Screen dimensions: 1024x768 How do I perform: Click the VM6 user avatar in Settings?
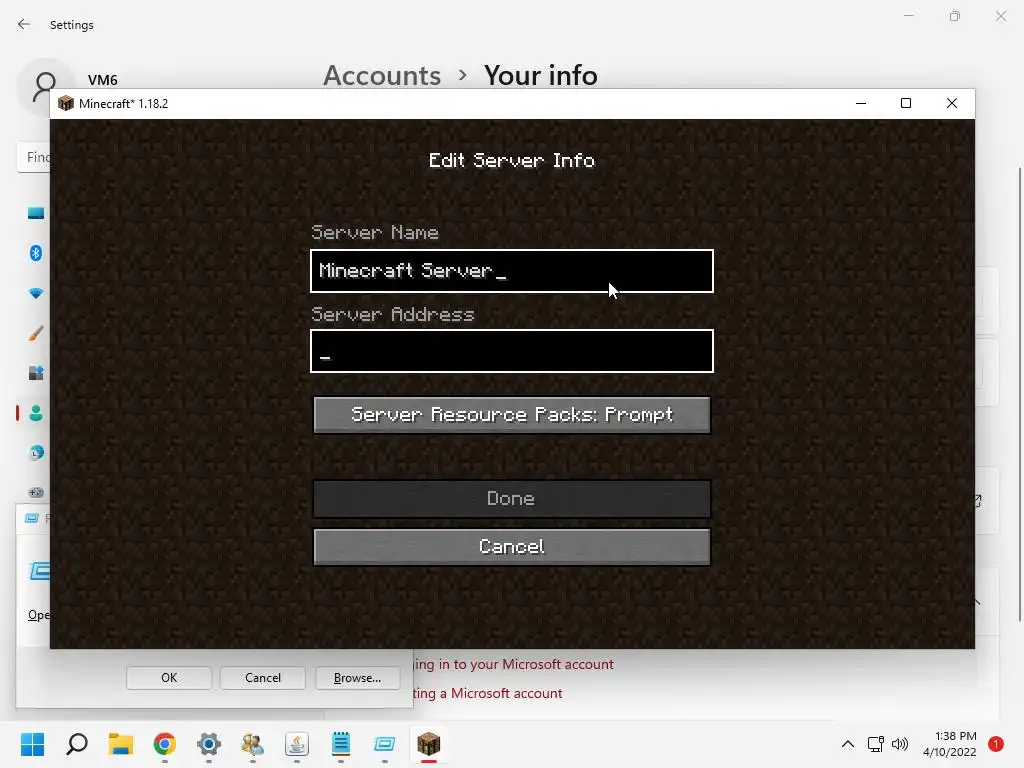44,86
